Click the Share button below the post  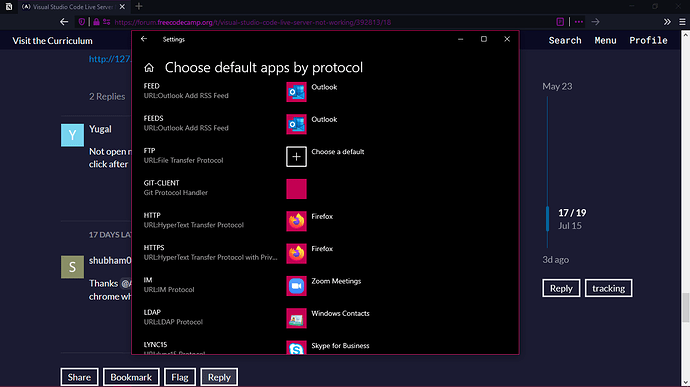tap(79, 377)
